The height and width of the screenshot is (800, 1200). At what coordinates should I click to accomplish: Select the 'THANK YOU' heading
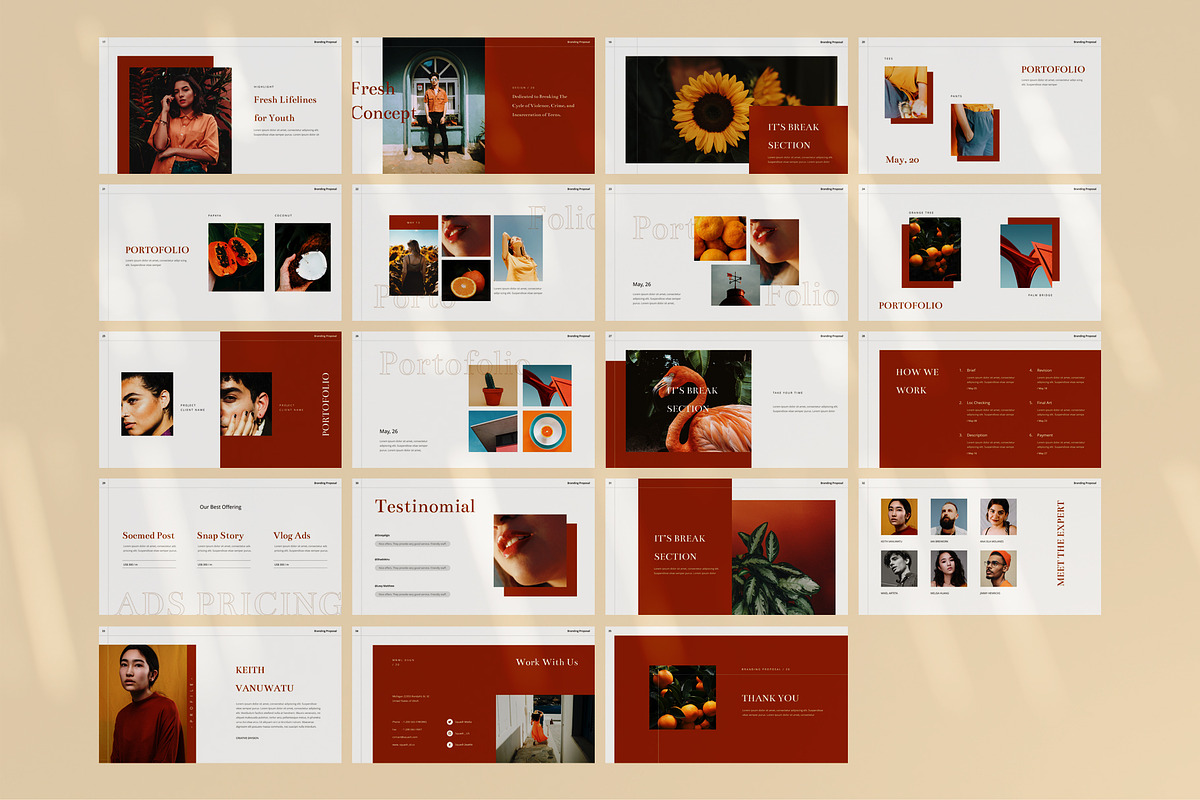[770, 698]
